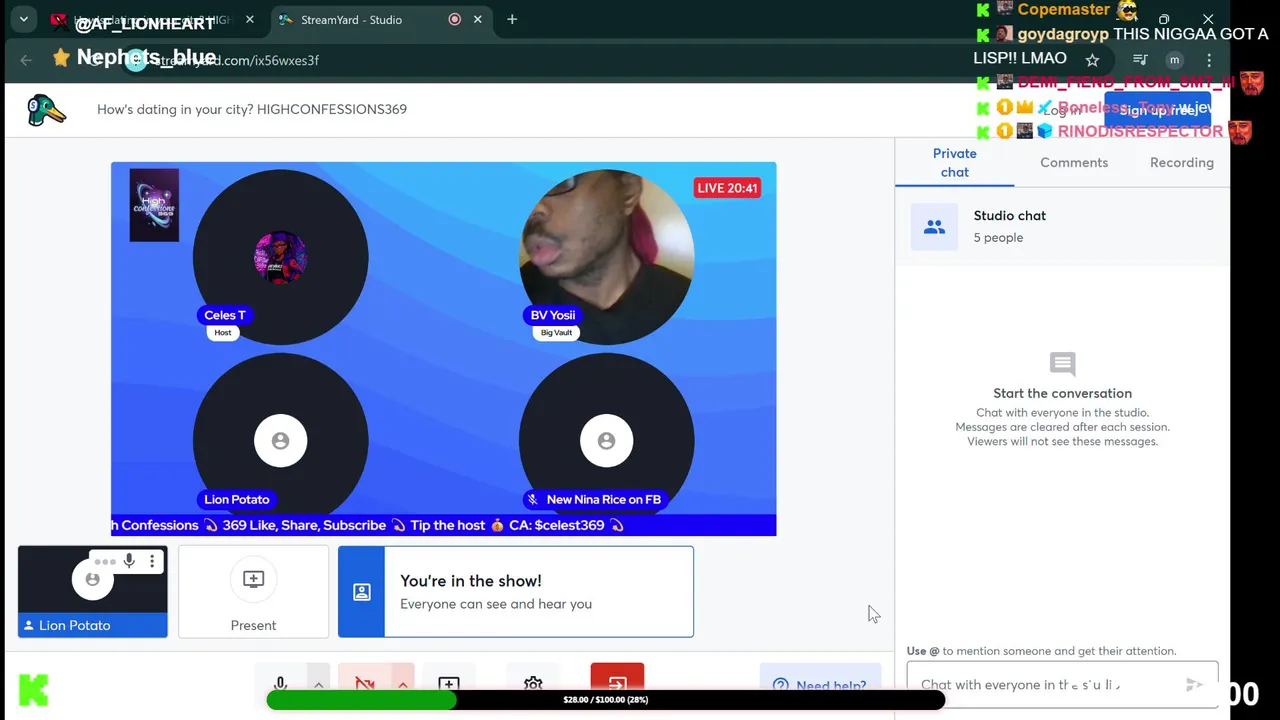Click the LIVE 20:41 indicator
The image size is (1280, 720).
[x=727, y=188]
